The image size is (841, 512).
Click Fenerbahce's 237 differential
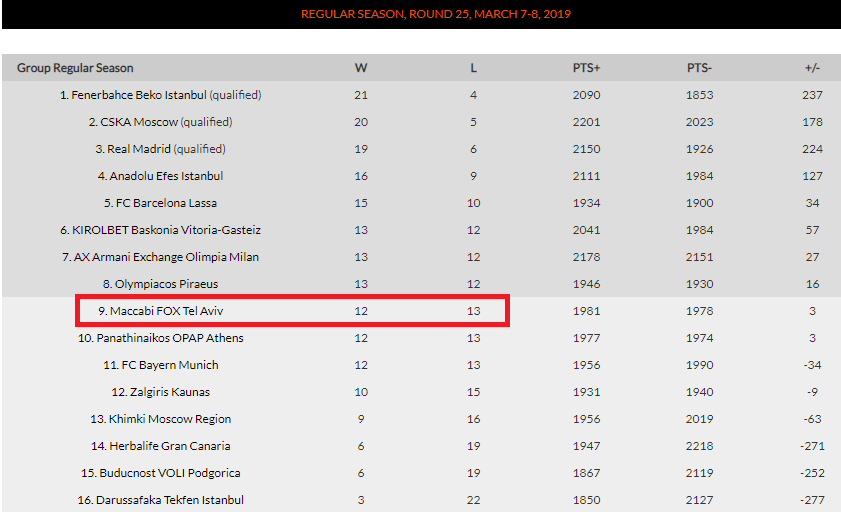[x=813, y=95]
